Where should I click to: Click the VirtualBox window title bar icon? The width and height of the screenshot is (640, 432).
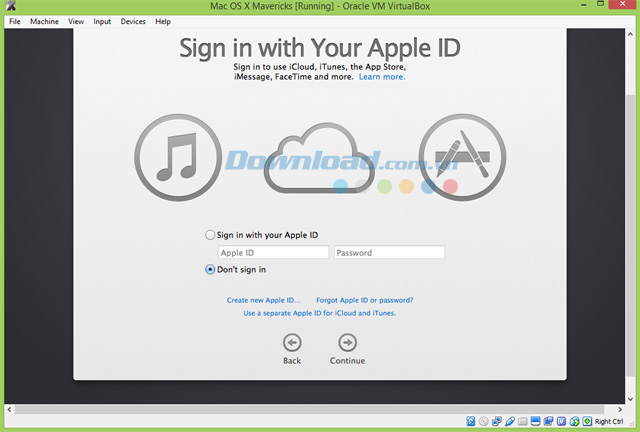click(x=11, y=6)
